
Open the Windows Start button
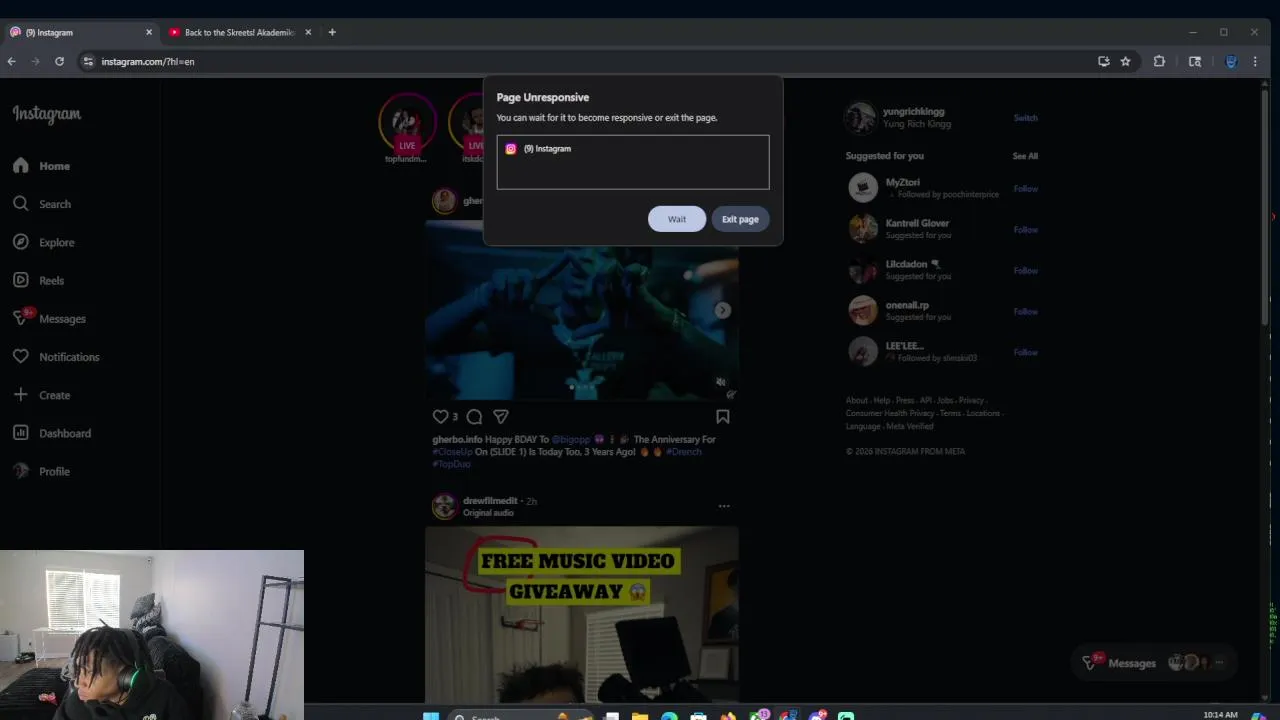click(x=431, y=716)
